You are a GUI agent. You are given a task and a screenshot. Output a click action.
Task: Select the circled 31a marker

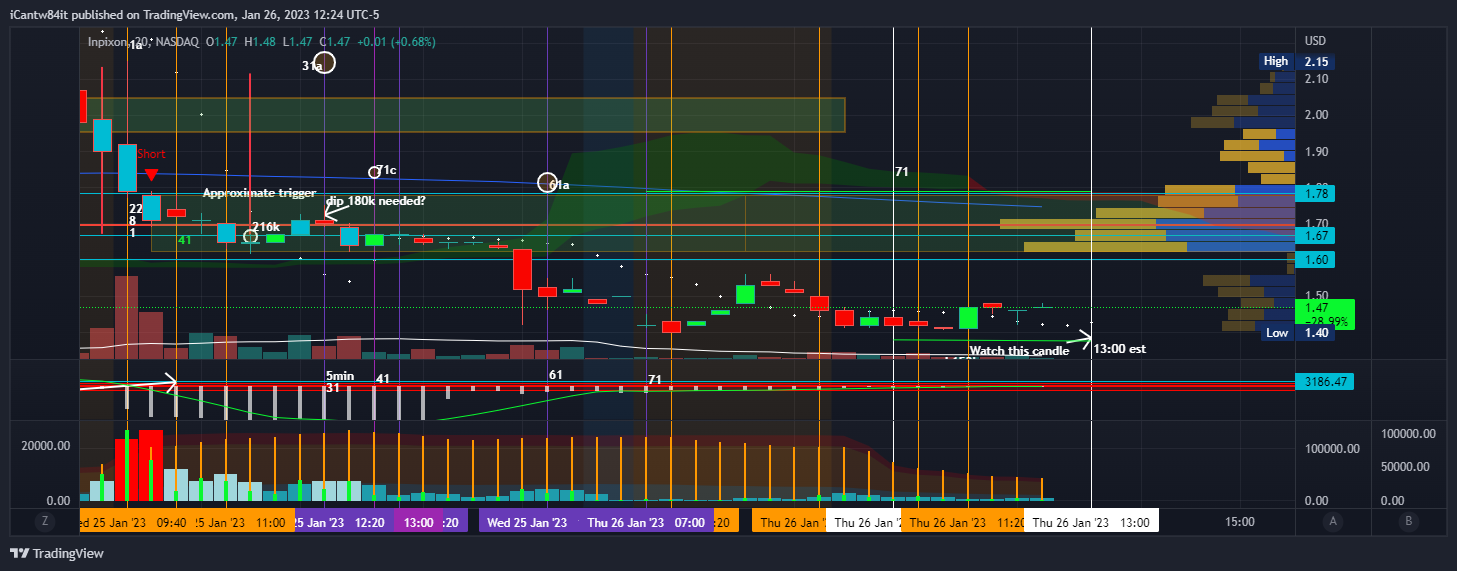click(x=325, y=64)
